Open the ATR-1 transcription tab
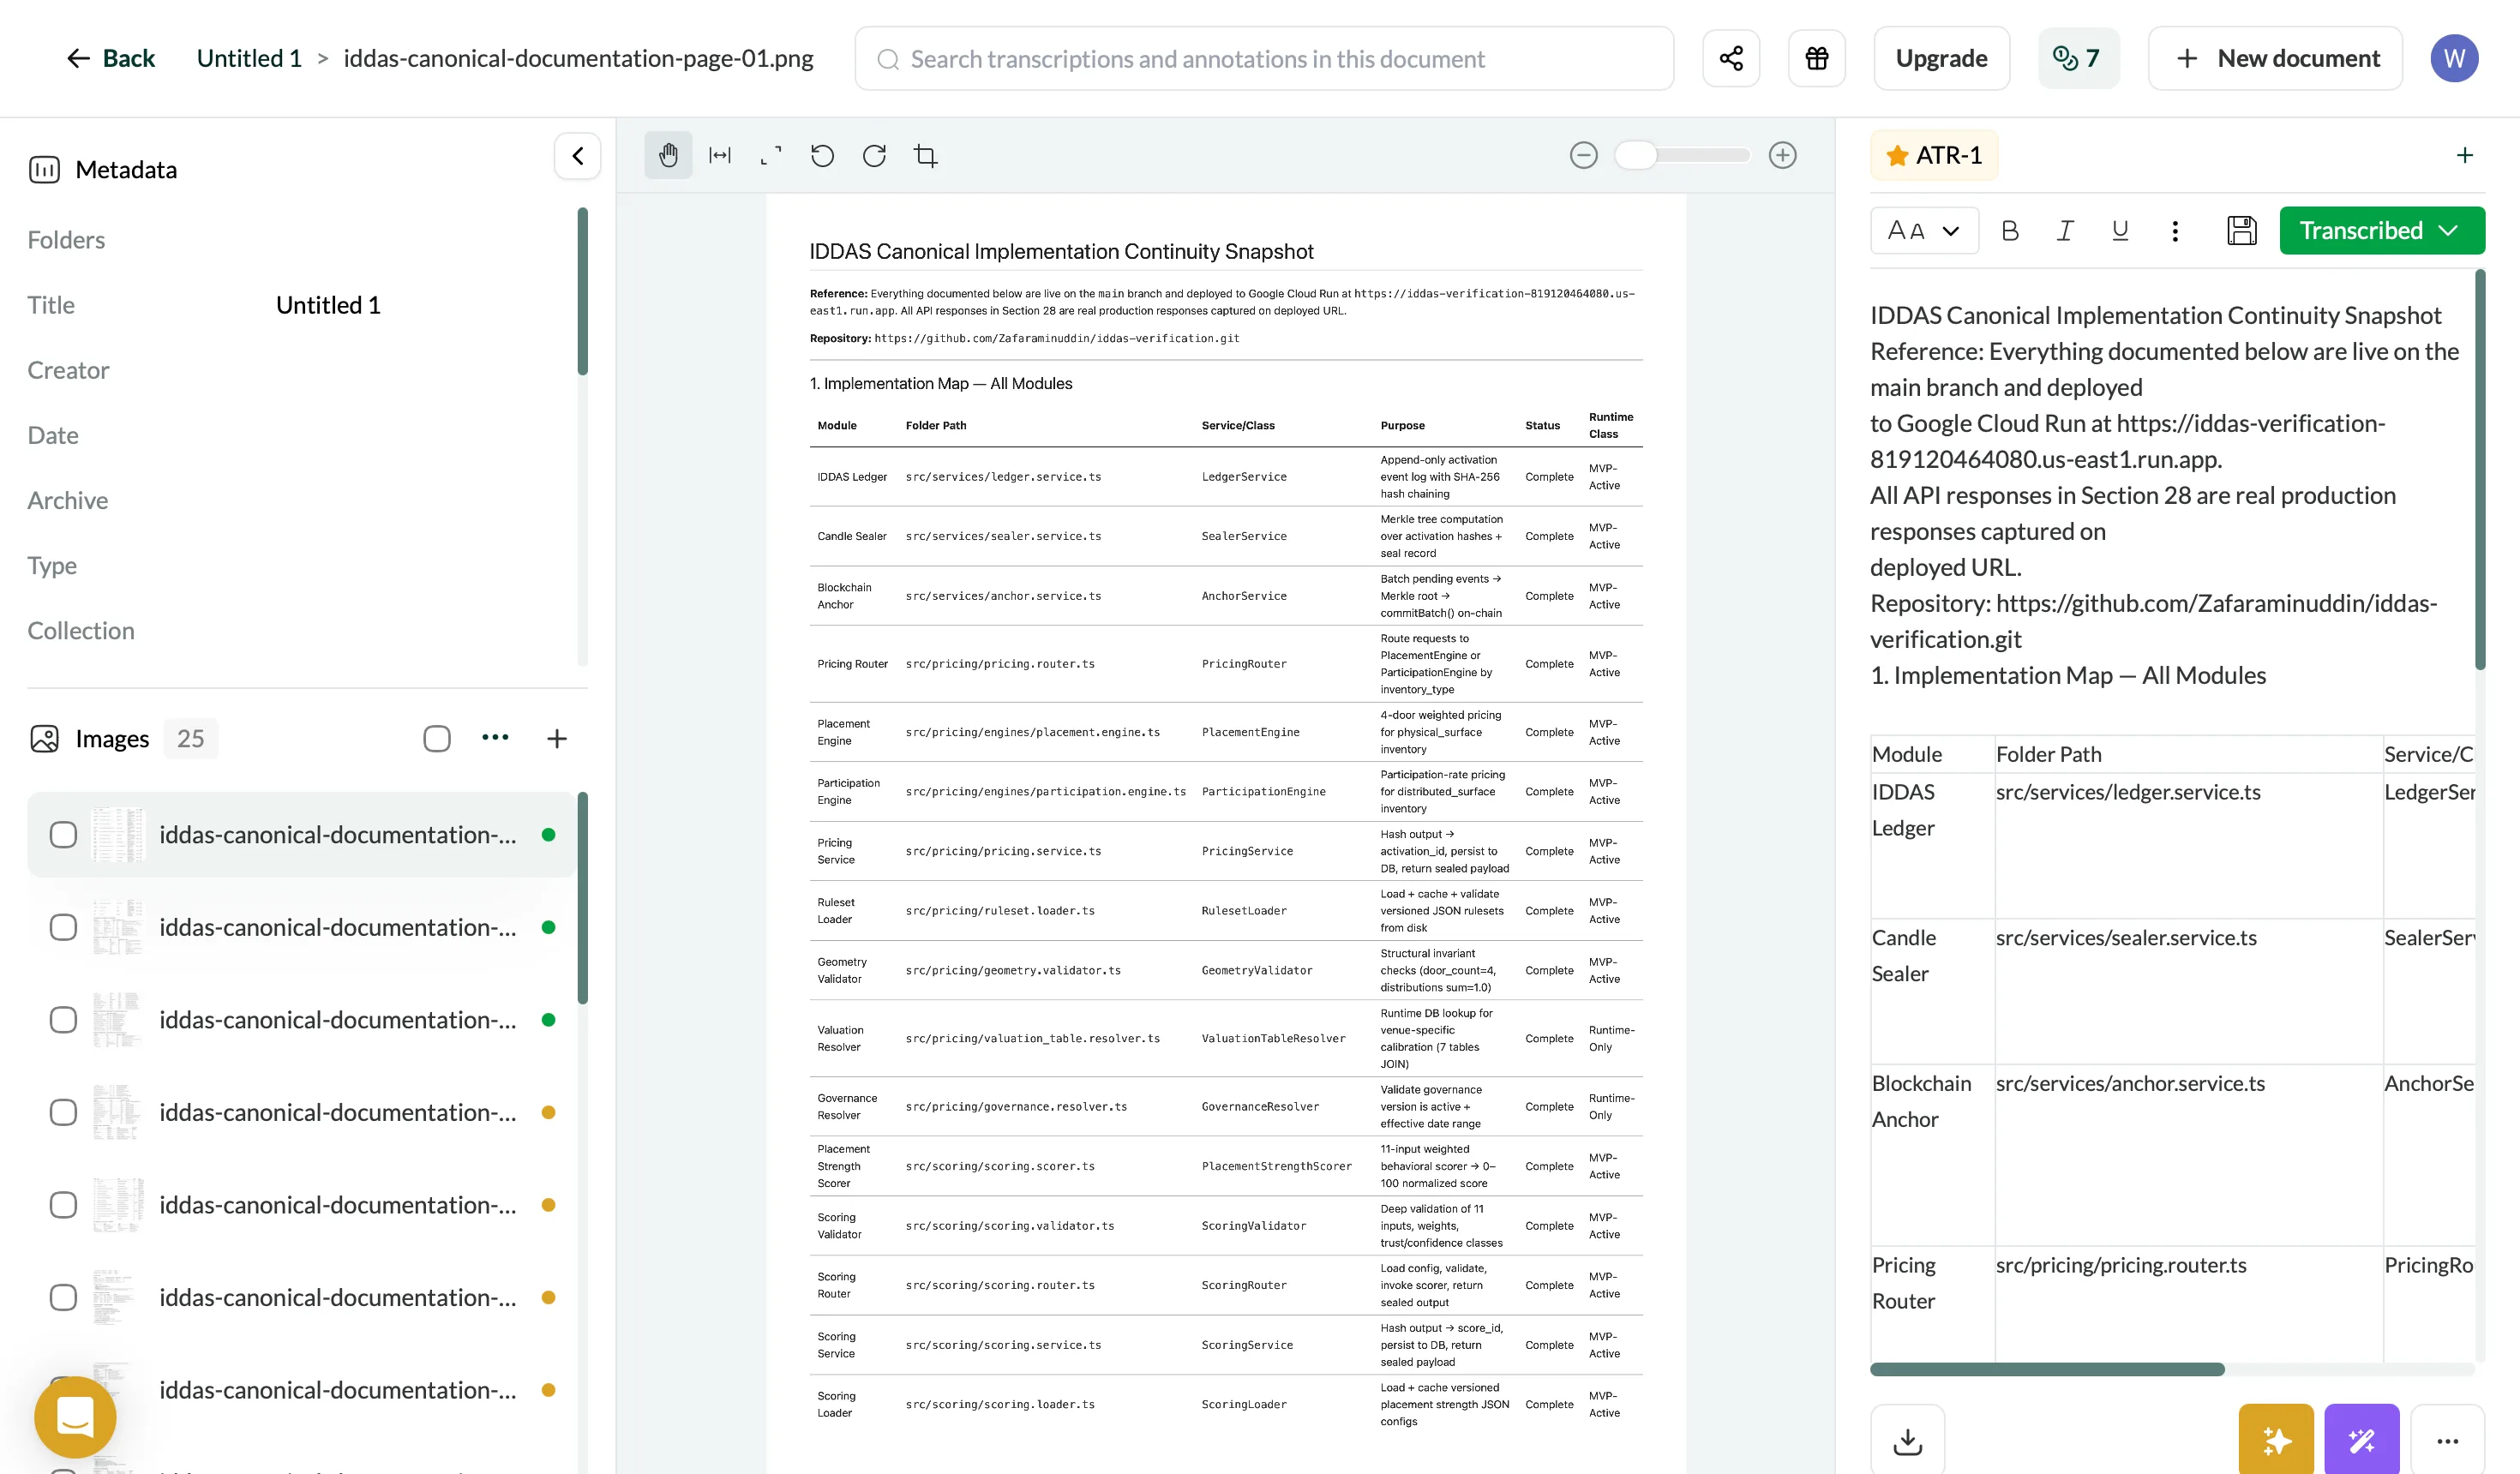Viewport: 2520px width, 1474px height. coord(1934,155)
